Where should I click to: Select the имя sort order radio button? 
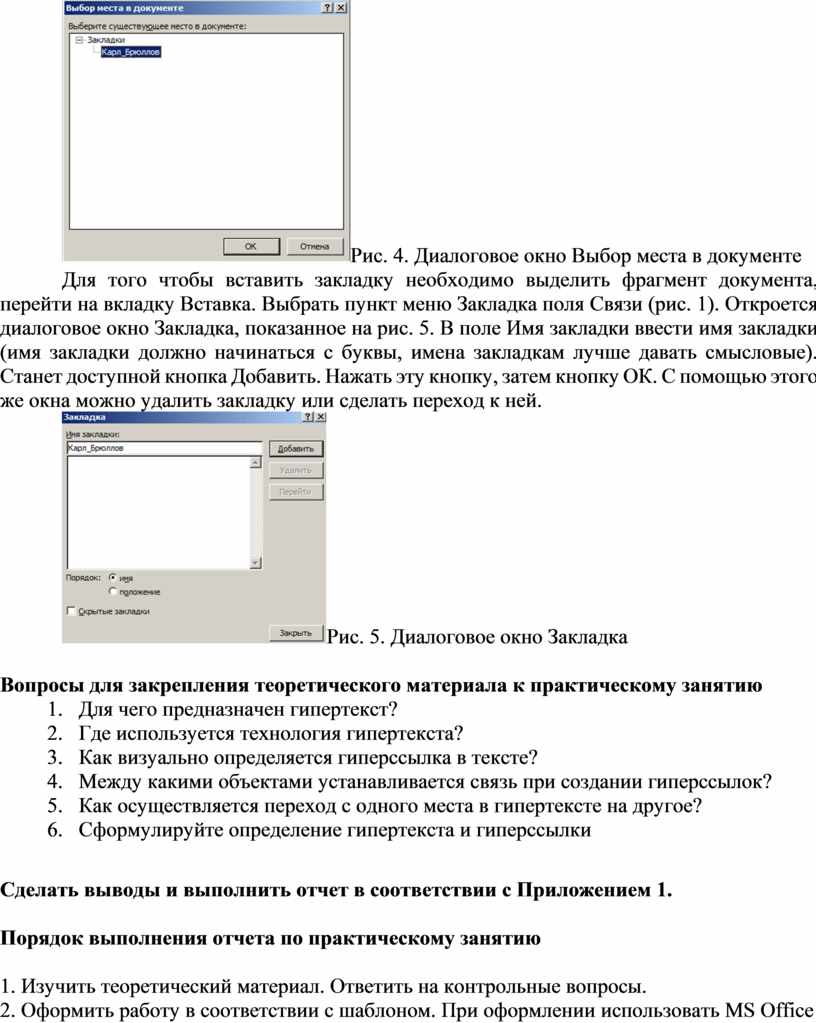click(113, 577)
